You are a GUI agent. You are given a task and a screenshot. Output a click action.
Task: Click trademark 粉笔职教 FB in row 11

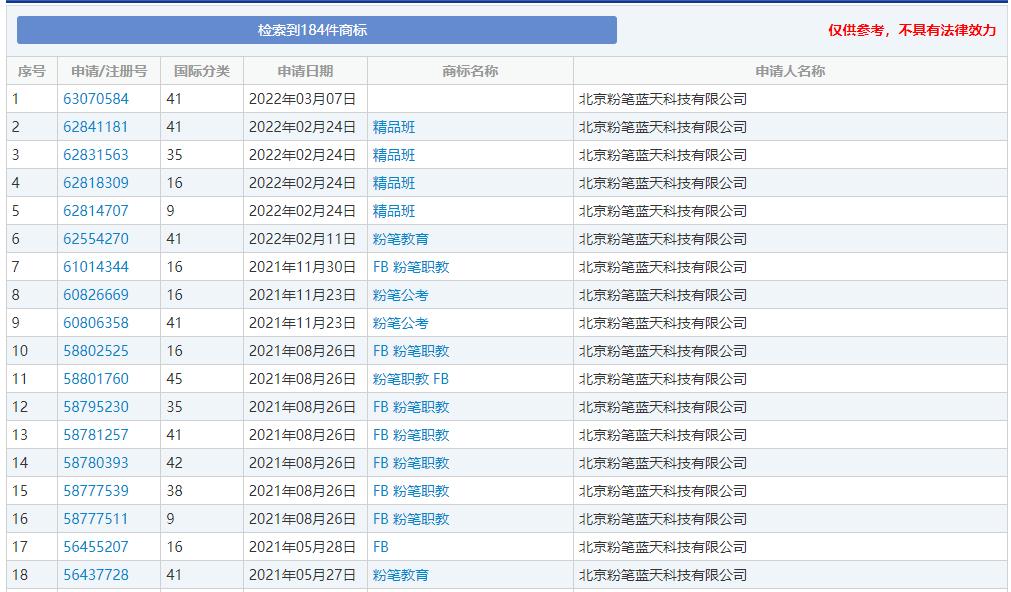pyautogui.click(x=411, y=379)
